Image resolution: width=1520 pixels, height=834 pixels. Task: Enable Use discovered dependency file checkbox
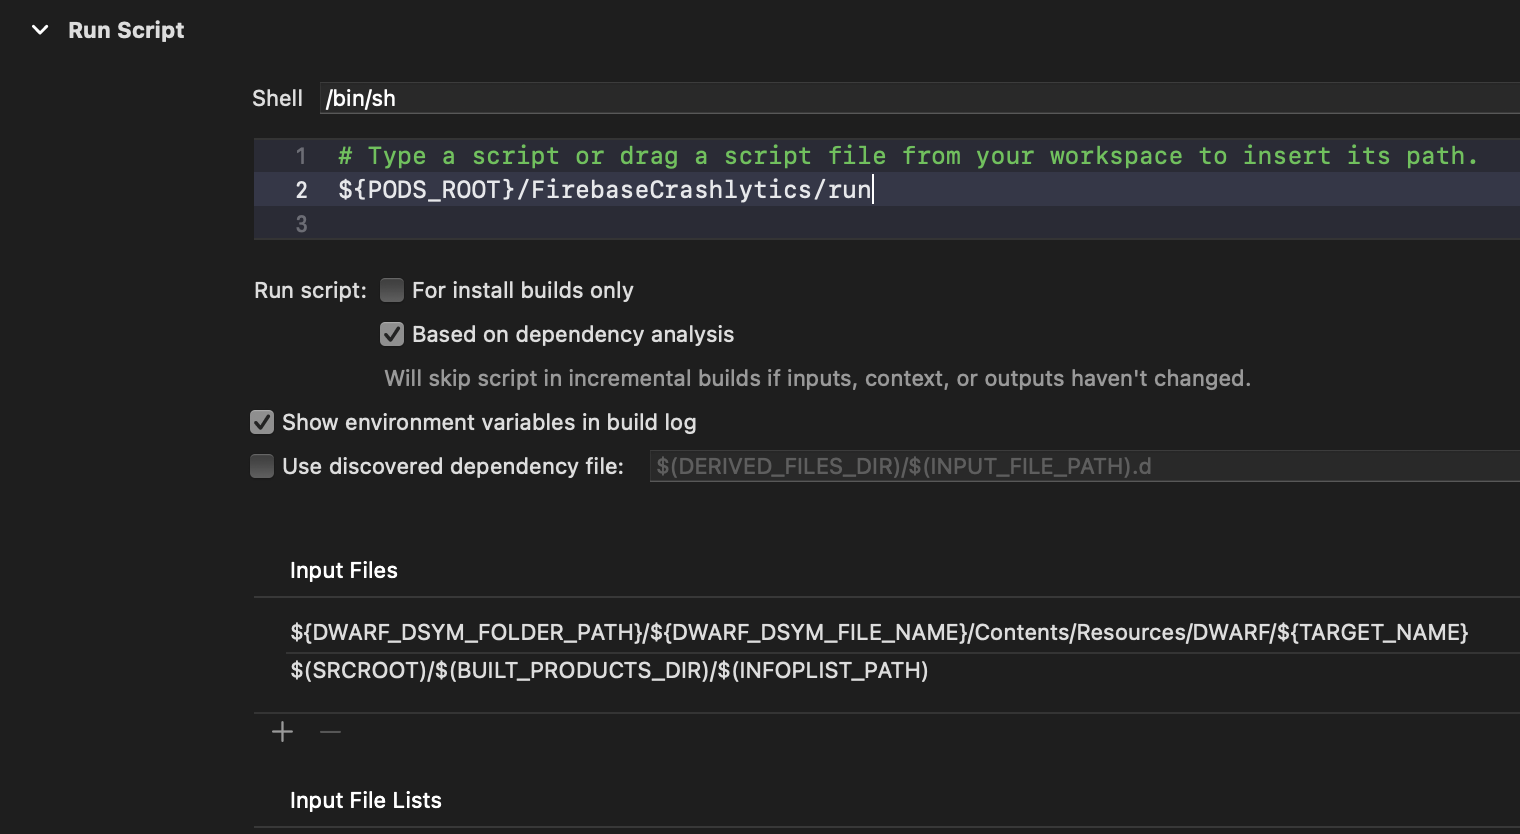(x=262, y=466)
